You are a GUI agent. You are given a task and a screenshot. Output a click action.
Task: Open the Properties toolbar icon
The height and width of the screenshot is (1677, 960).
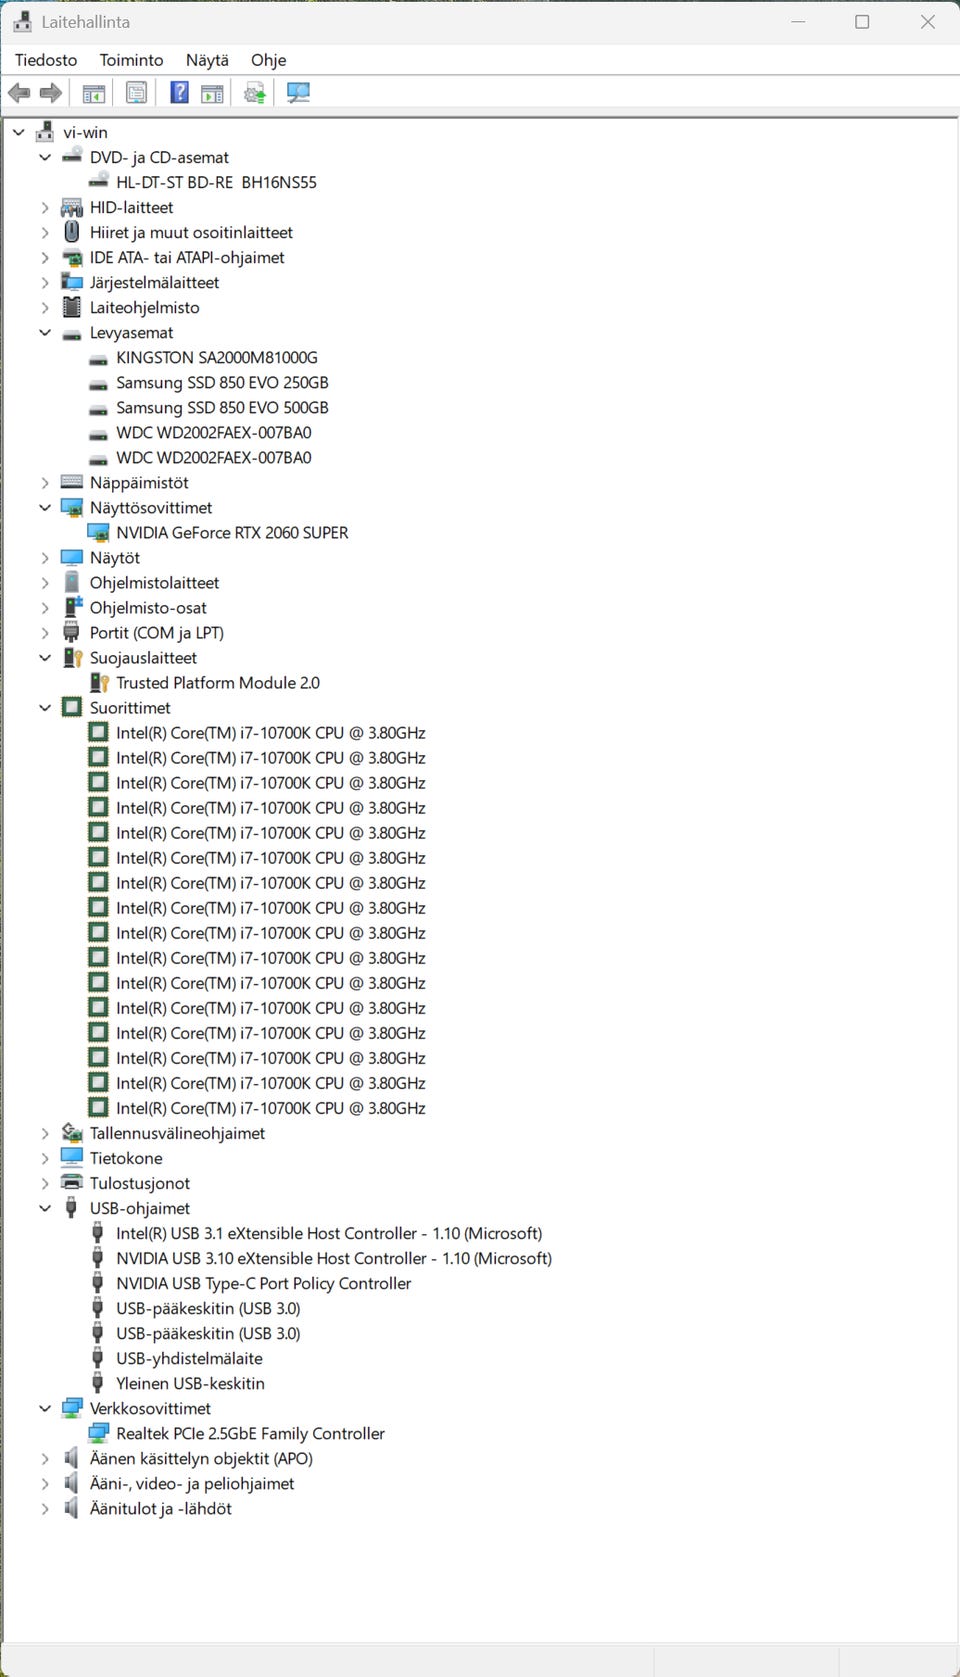click(136, 93)
